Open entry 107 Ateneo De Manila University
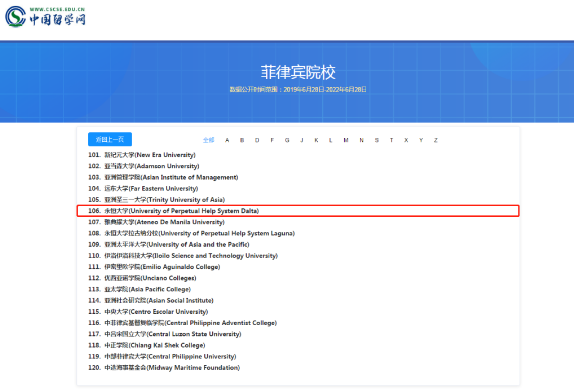574x389 pixels. click(x=156, y=222)
